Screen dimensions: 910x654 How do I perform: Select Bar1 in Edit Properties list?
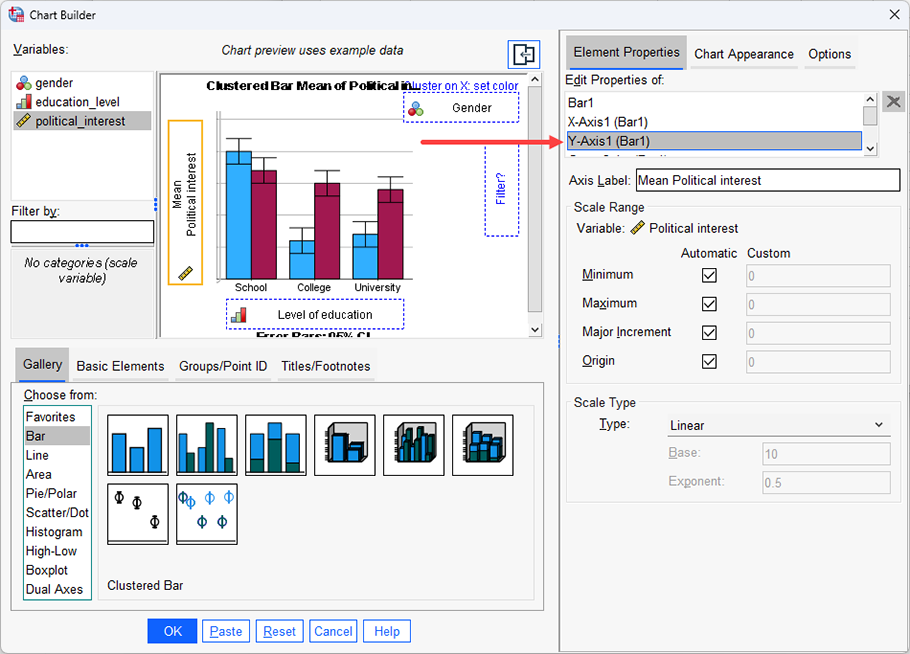pos(714,103)
